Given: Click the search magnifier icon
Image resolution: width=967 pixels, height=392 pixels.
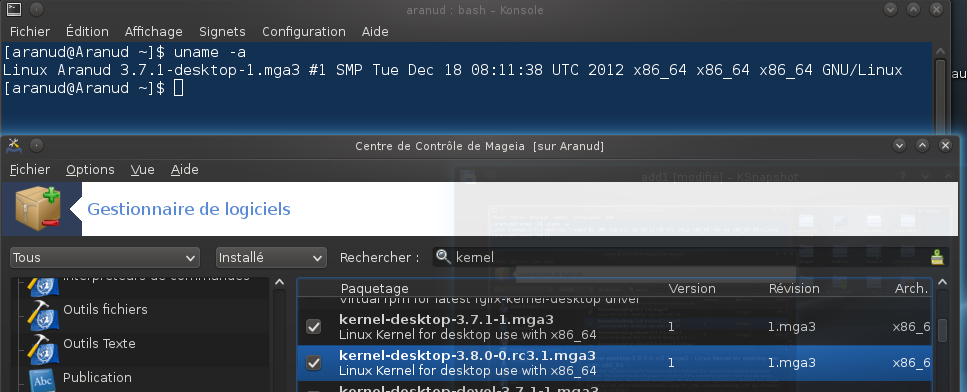Looking at the screenshot, I should pyautogui.click(x=442, y=256).
